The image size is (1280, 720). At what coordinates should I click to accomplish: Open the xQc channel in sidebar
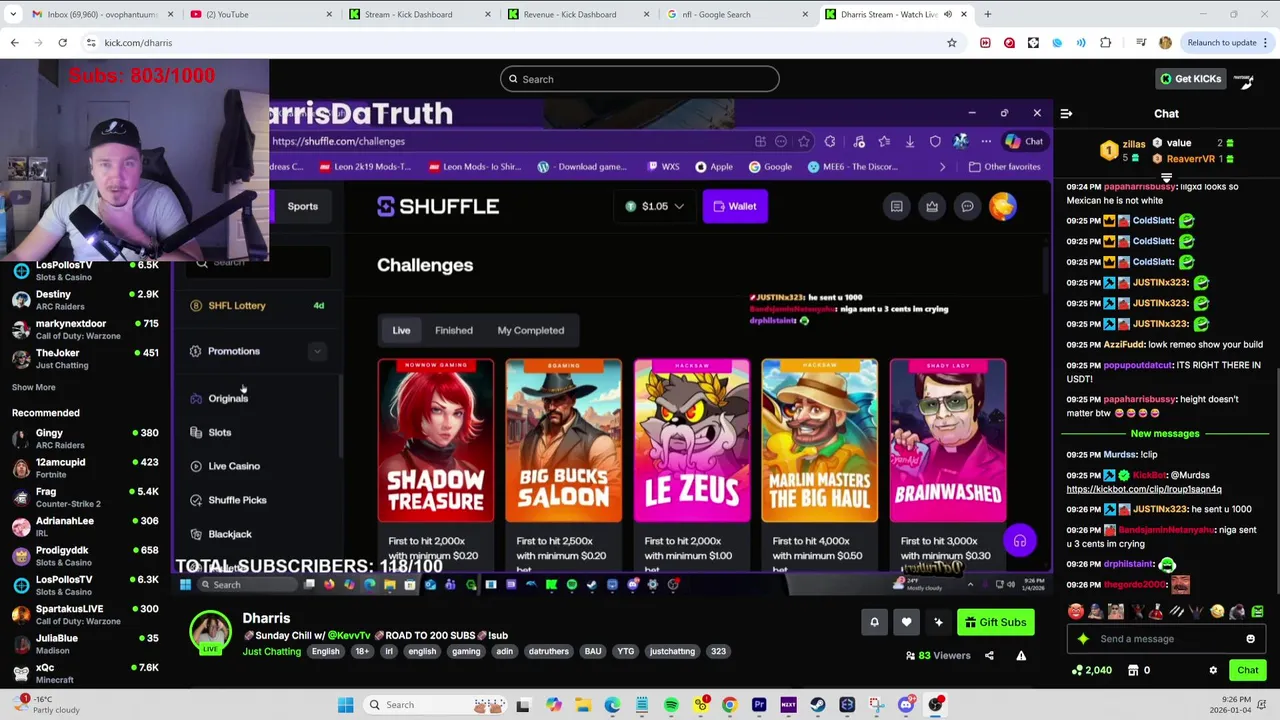[84, 673]
